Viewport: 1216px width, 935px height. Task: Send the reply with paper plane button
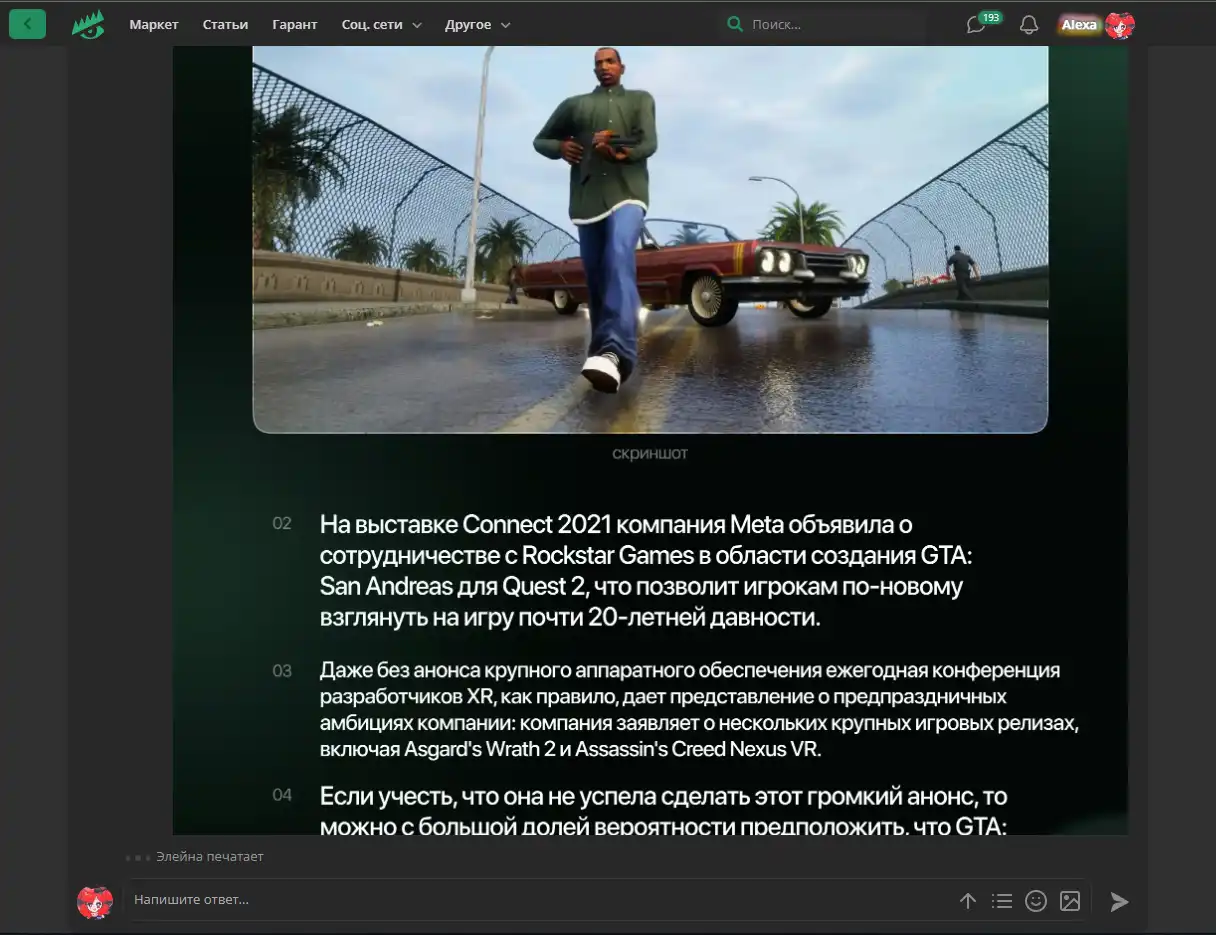1119,902
